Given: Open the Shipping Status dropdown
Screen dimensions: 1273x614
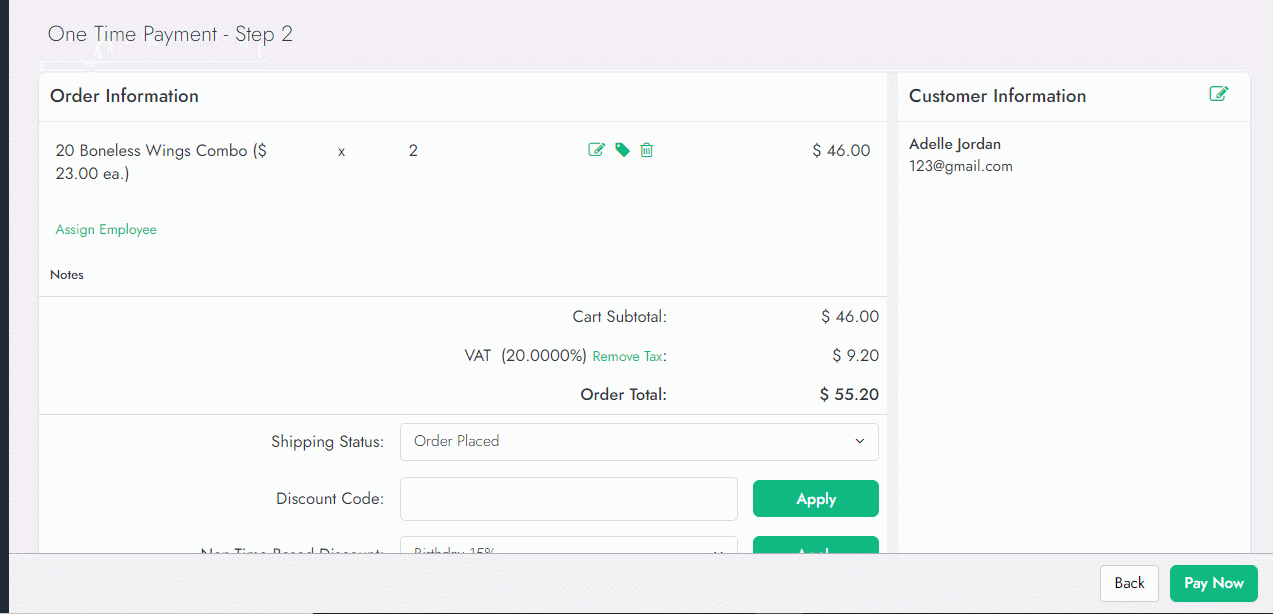Looking at the screenshot, I should [x=639, y=441].
